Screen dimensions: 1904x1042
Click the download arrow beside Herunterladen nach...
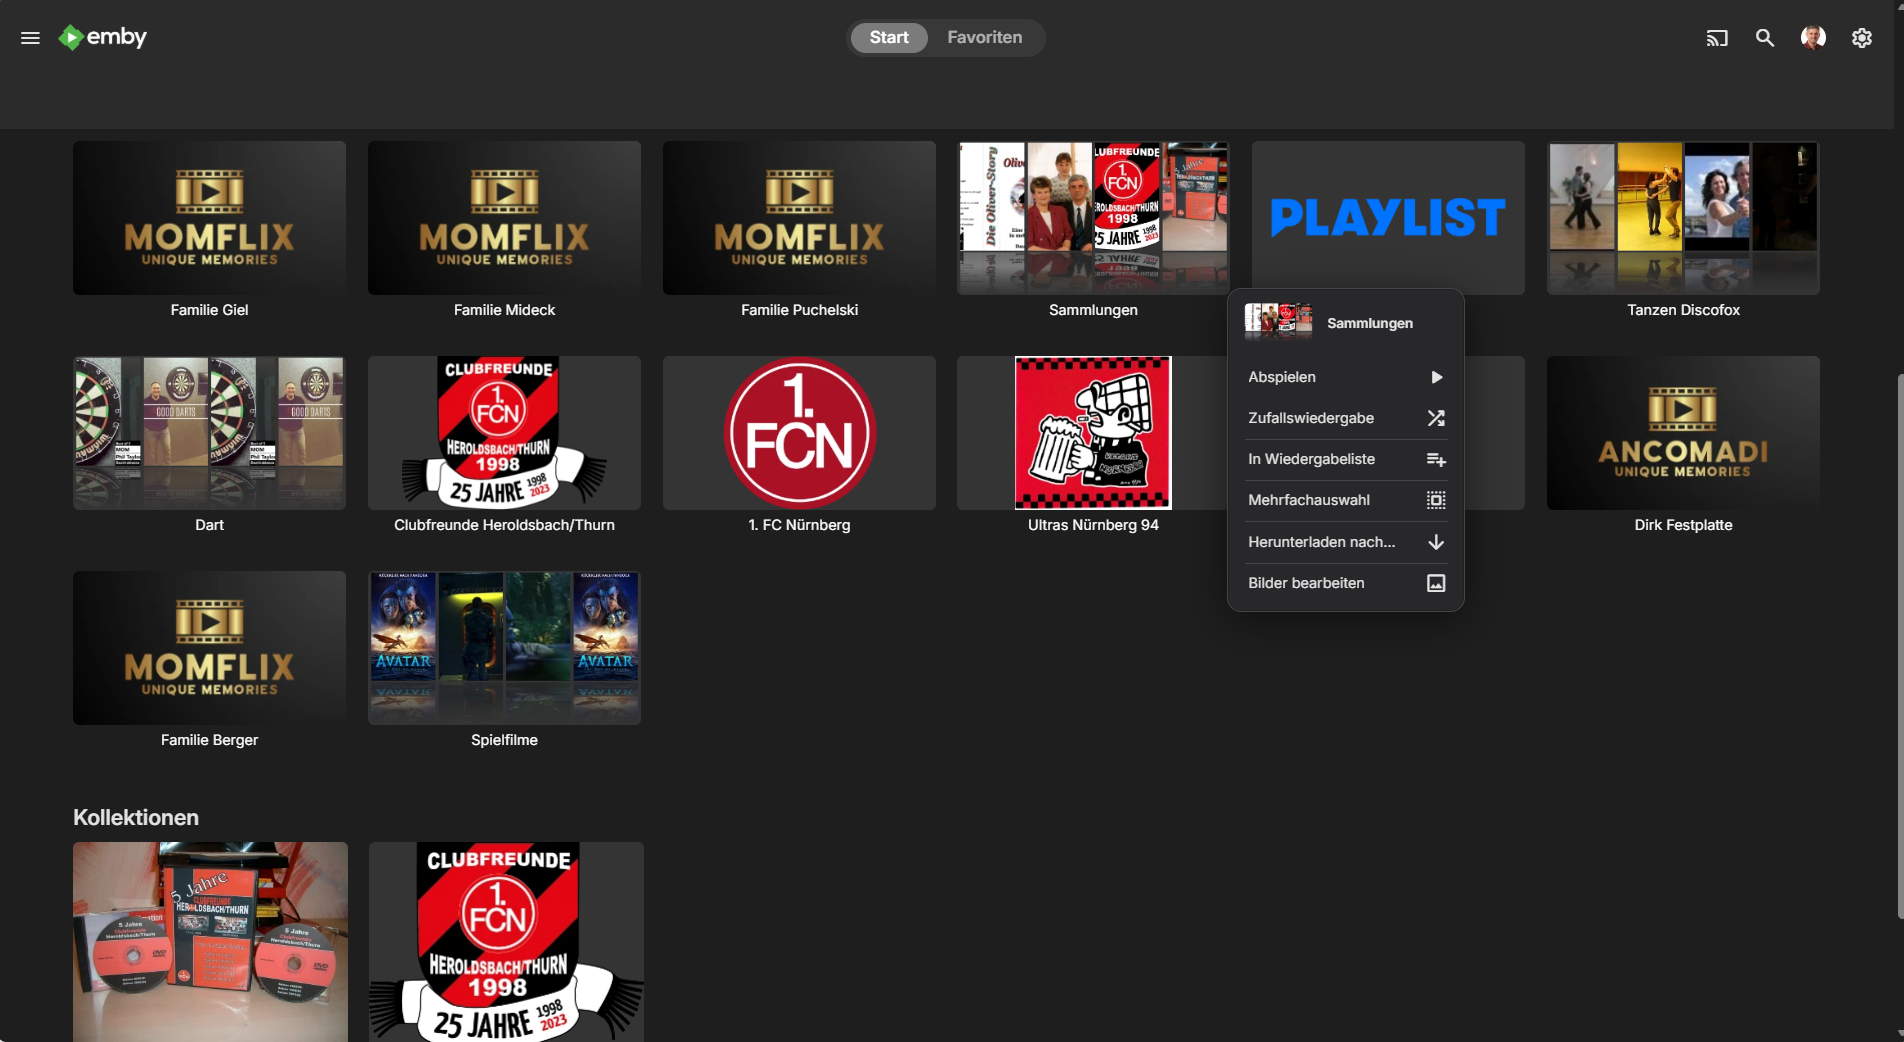[1436, 542]
